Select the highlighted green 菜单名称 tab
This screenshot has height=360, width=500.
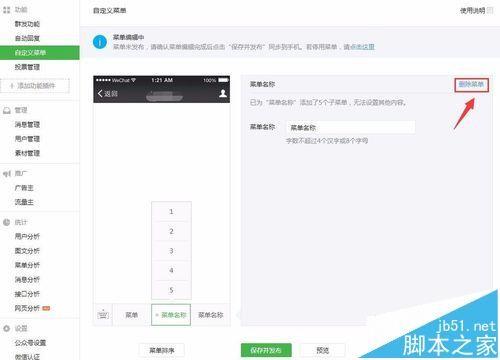tap(171, 315)
